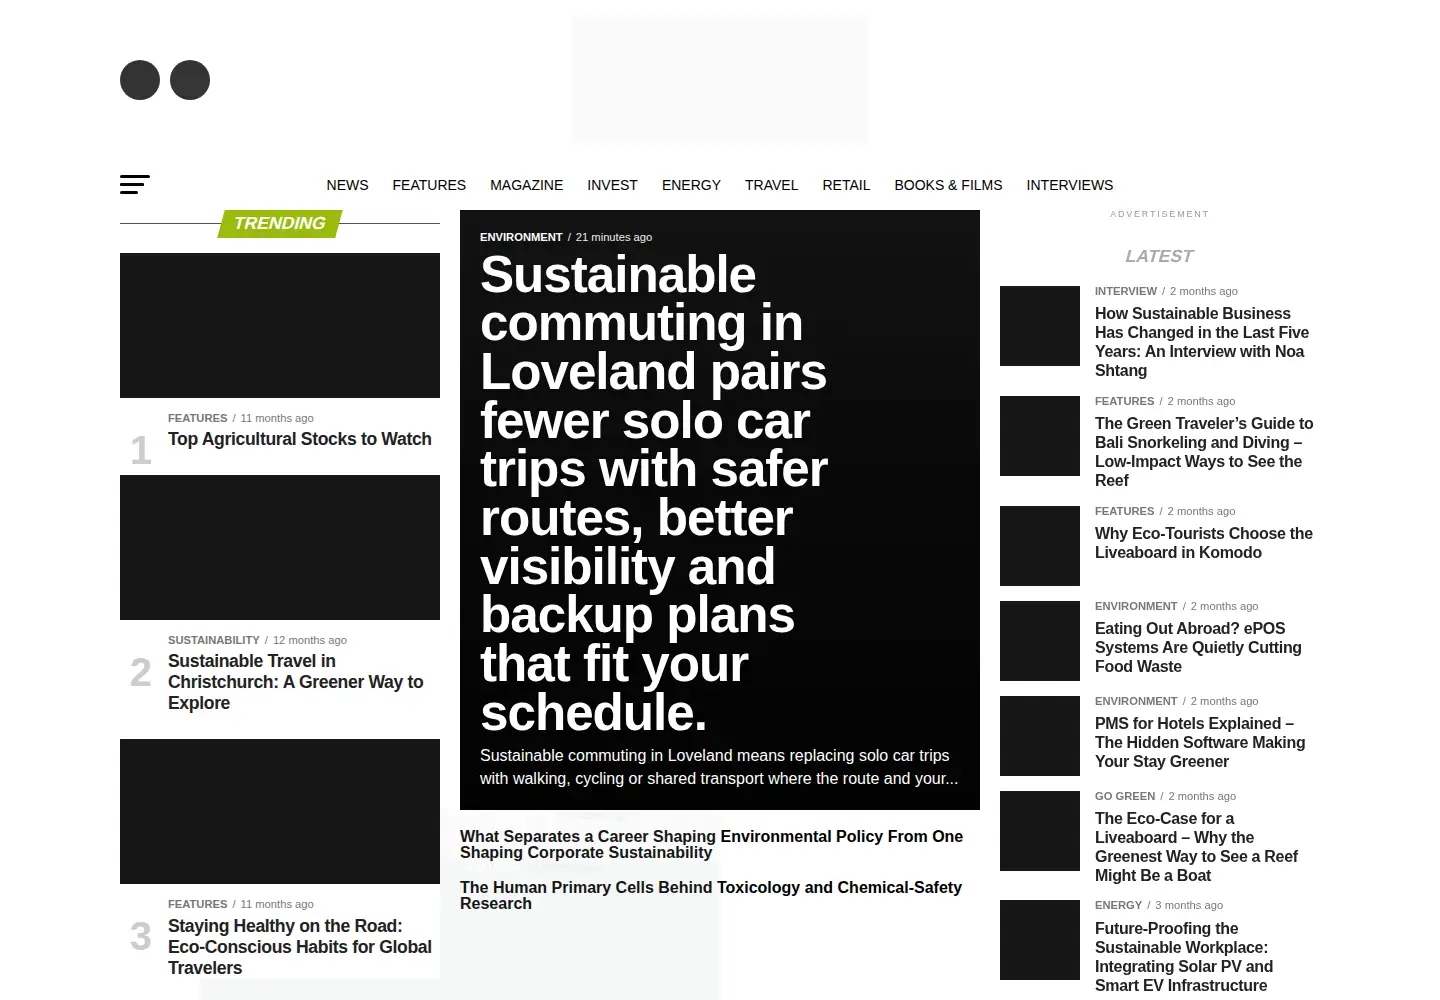Select Magazine in the navigation bar
Viewport: 1440px width, 1000px height.
[526, 185]
